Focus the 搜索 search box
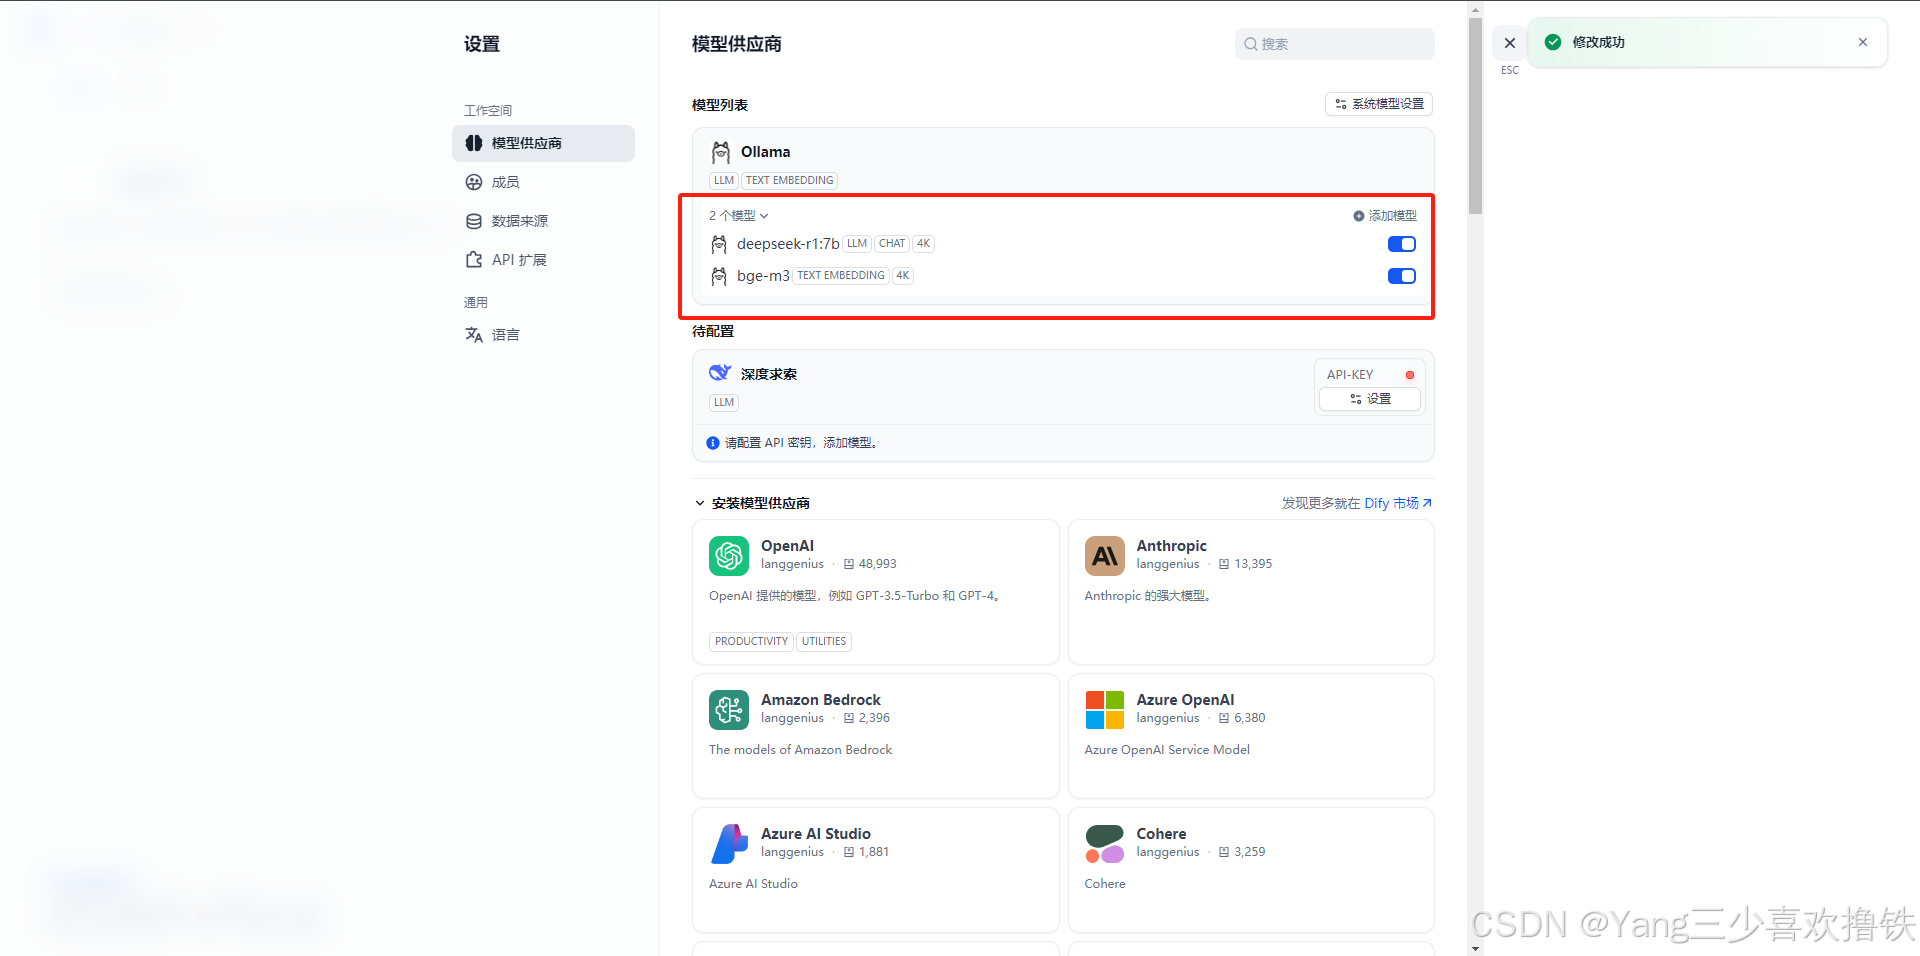 1334,44
